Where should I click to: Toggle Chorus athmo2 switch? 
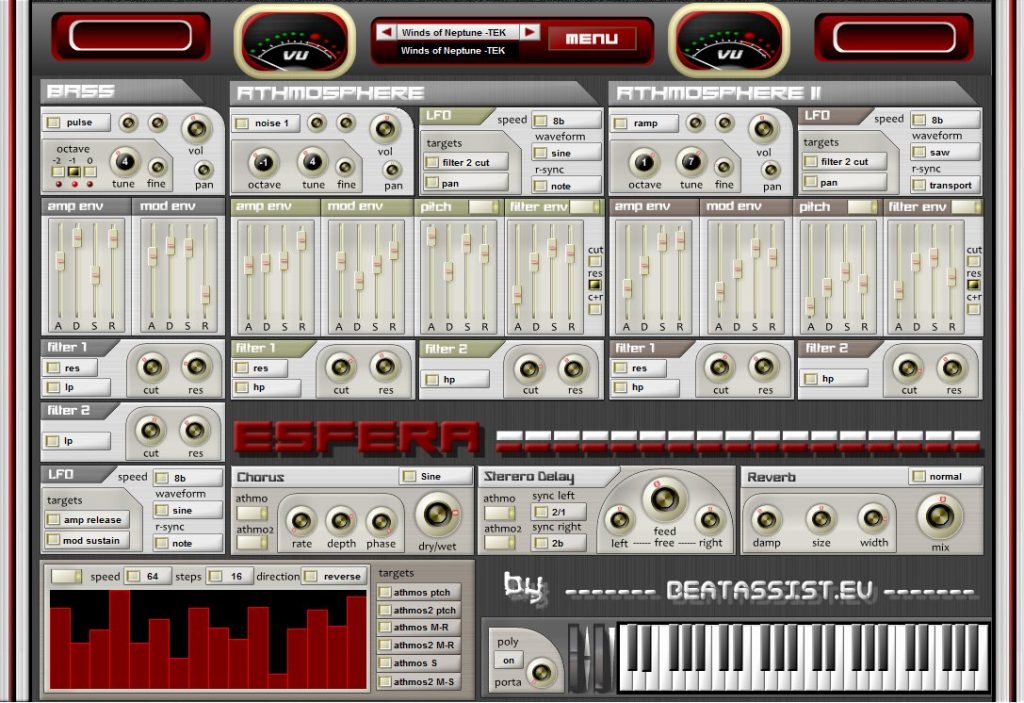(251, 542)
